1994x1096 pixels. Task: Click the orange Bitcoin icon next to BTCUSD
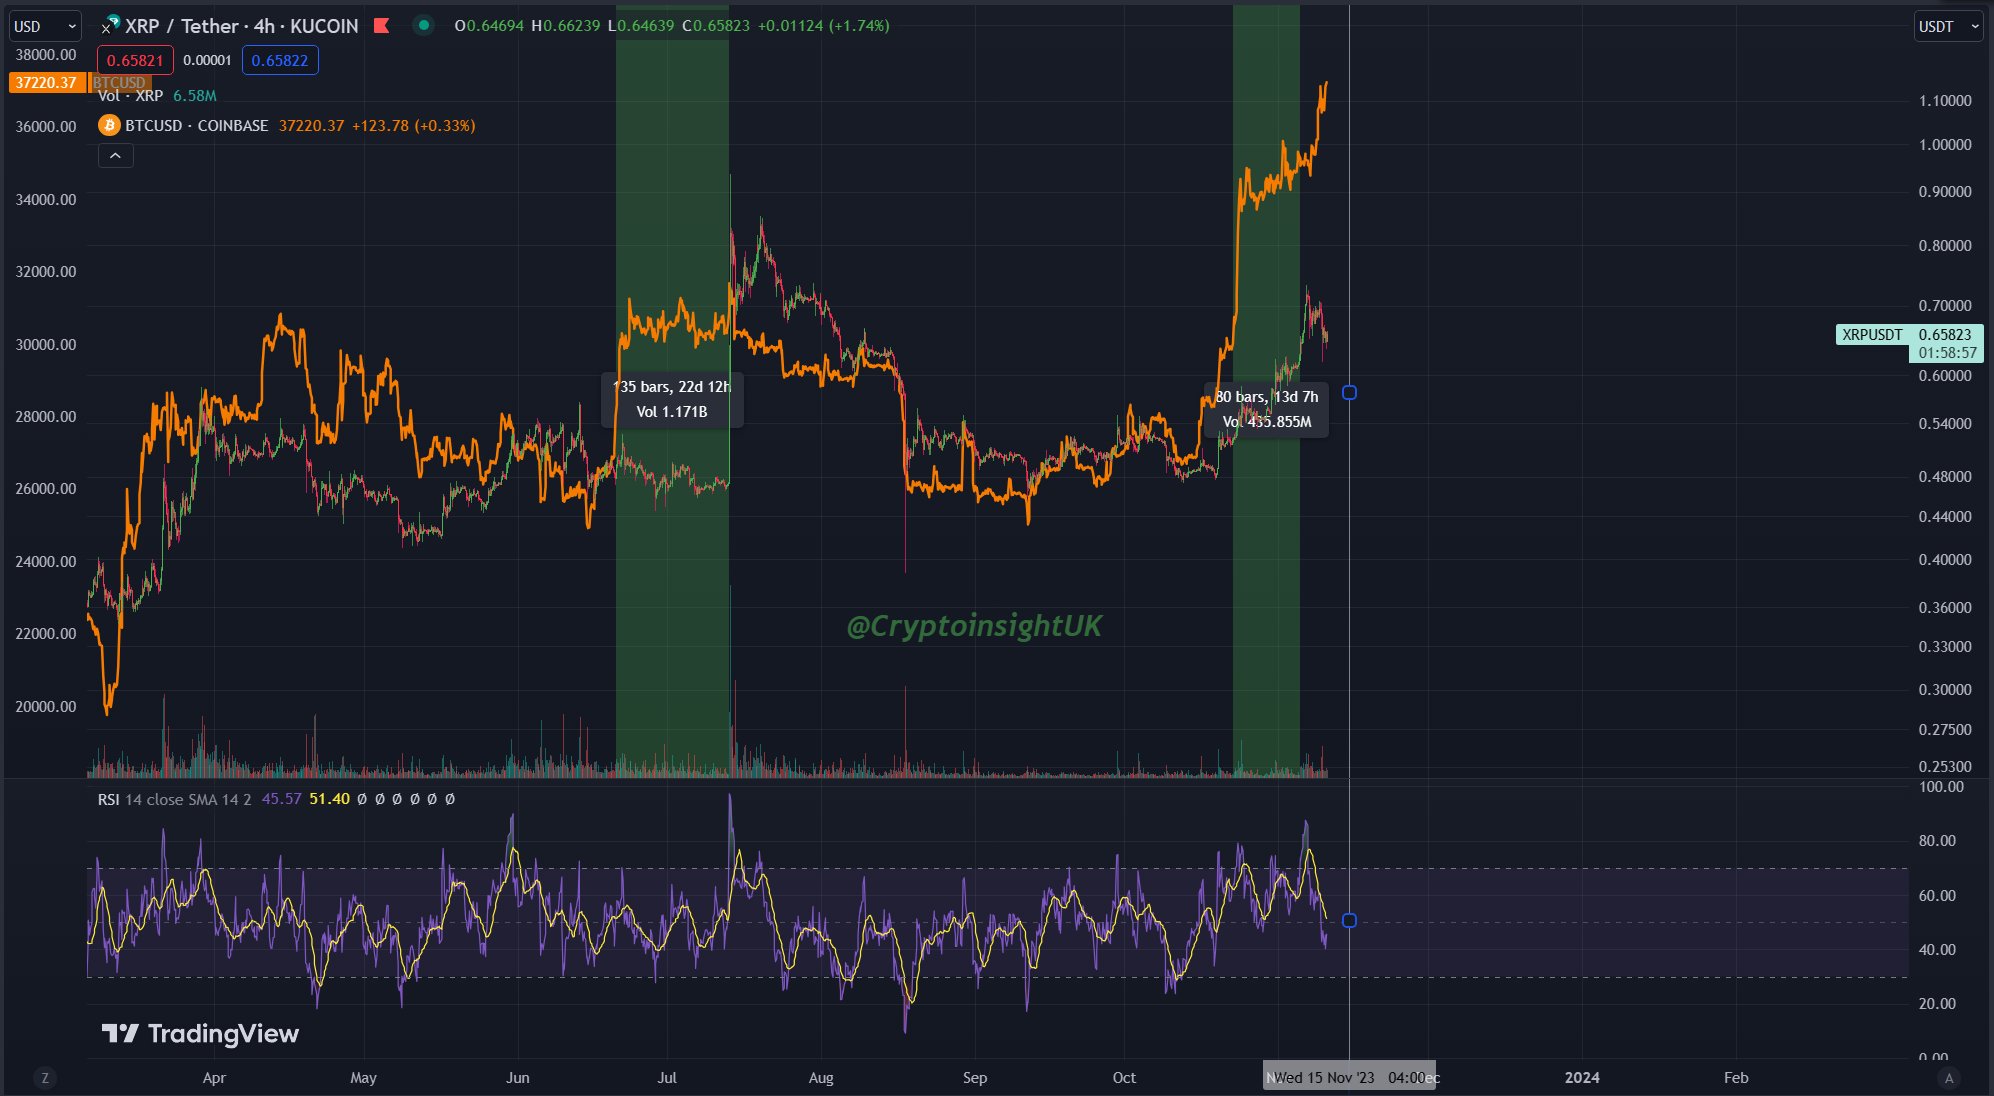108,125
